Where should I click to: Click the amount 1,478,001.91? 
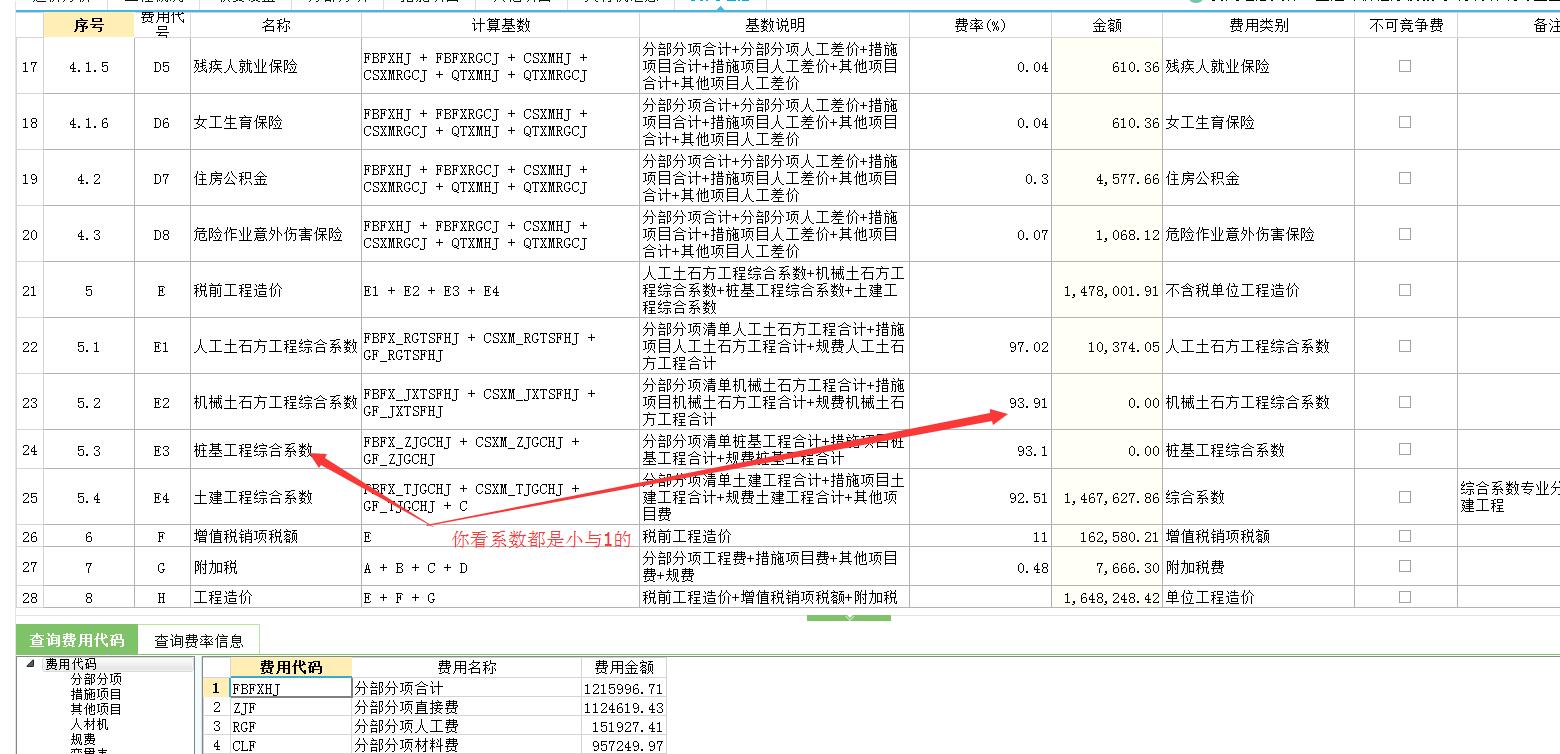pyautogui.click(x=1106, y=290)
